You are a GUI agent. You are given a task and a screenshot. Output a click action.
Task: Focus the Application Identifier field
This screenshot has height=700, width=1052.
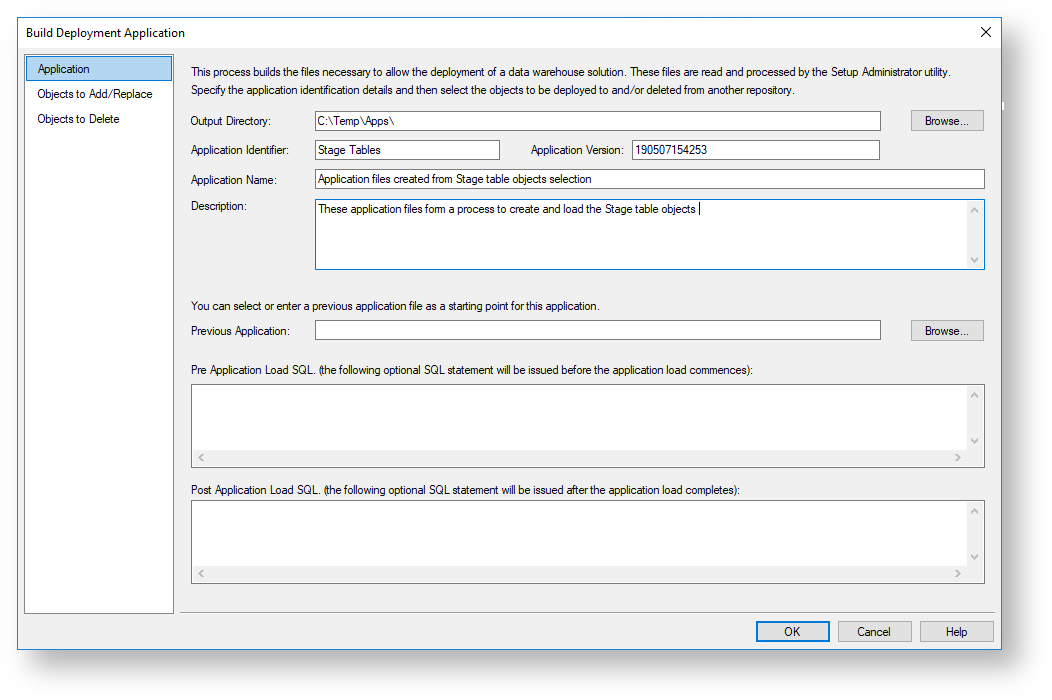[407, 150]
